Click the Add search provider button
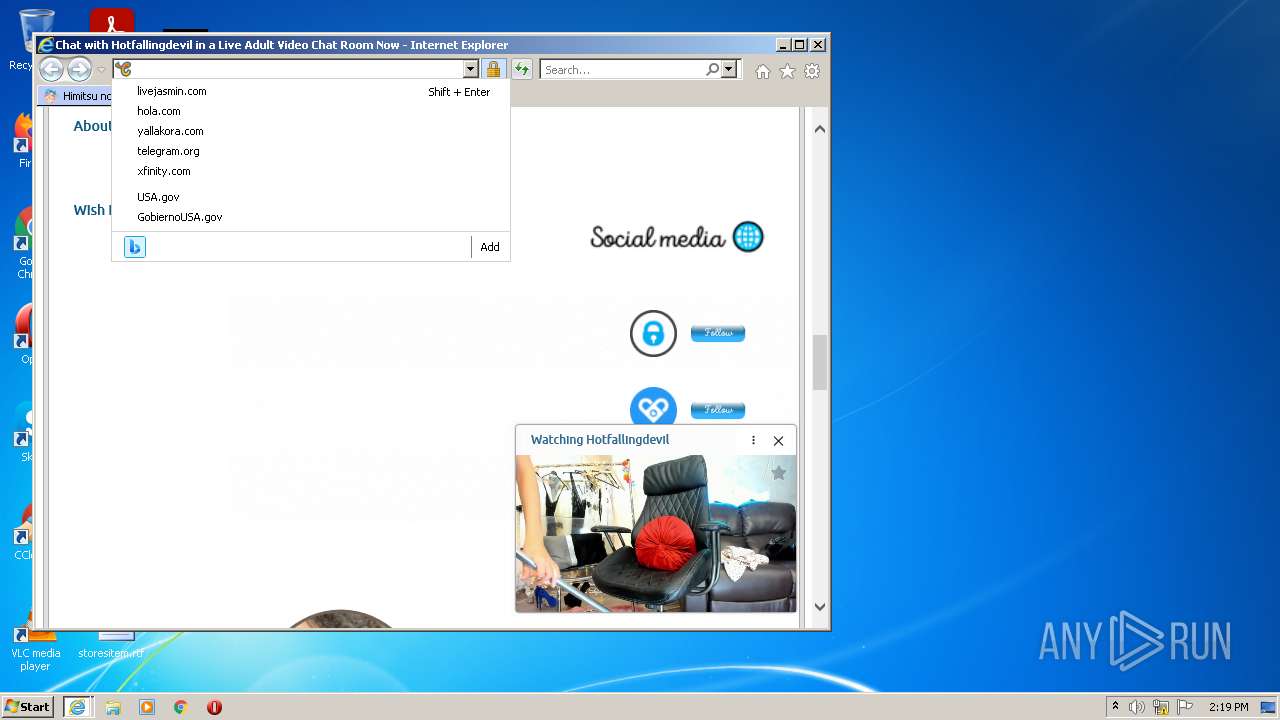Viewport: 1280px width, 720px height. click(490, 247)
